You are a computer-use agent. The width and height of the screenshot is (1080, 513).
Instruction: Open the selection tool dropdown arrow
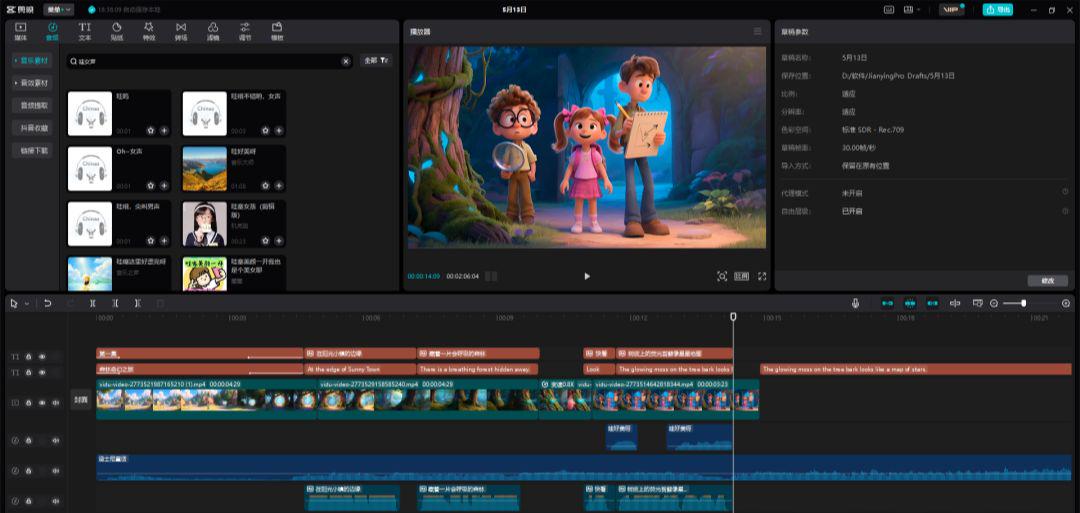(27, 303)
